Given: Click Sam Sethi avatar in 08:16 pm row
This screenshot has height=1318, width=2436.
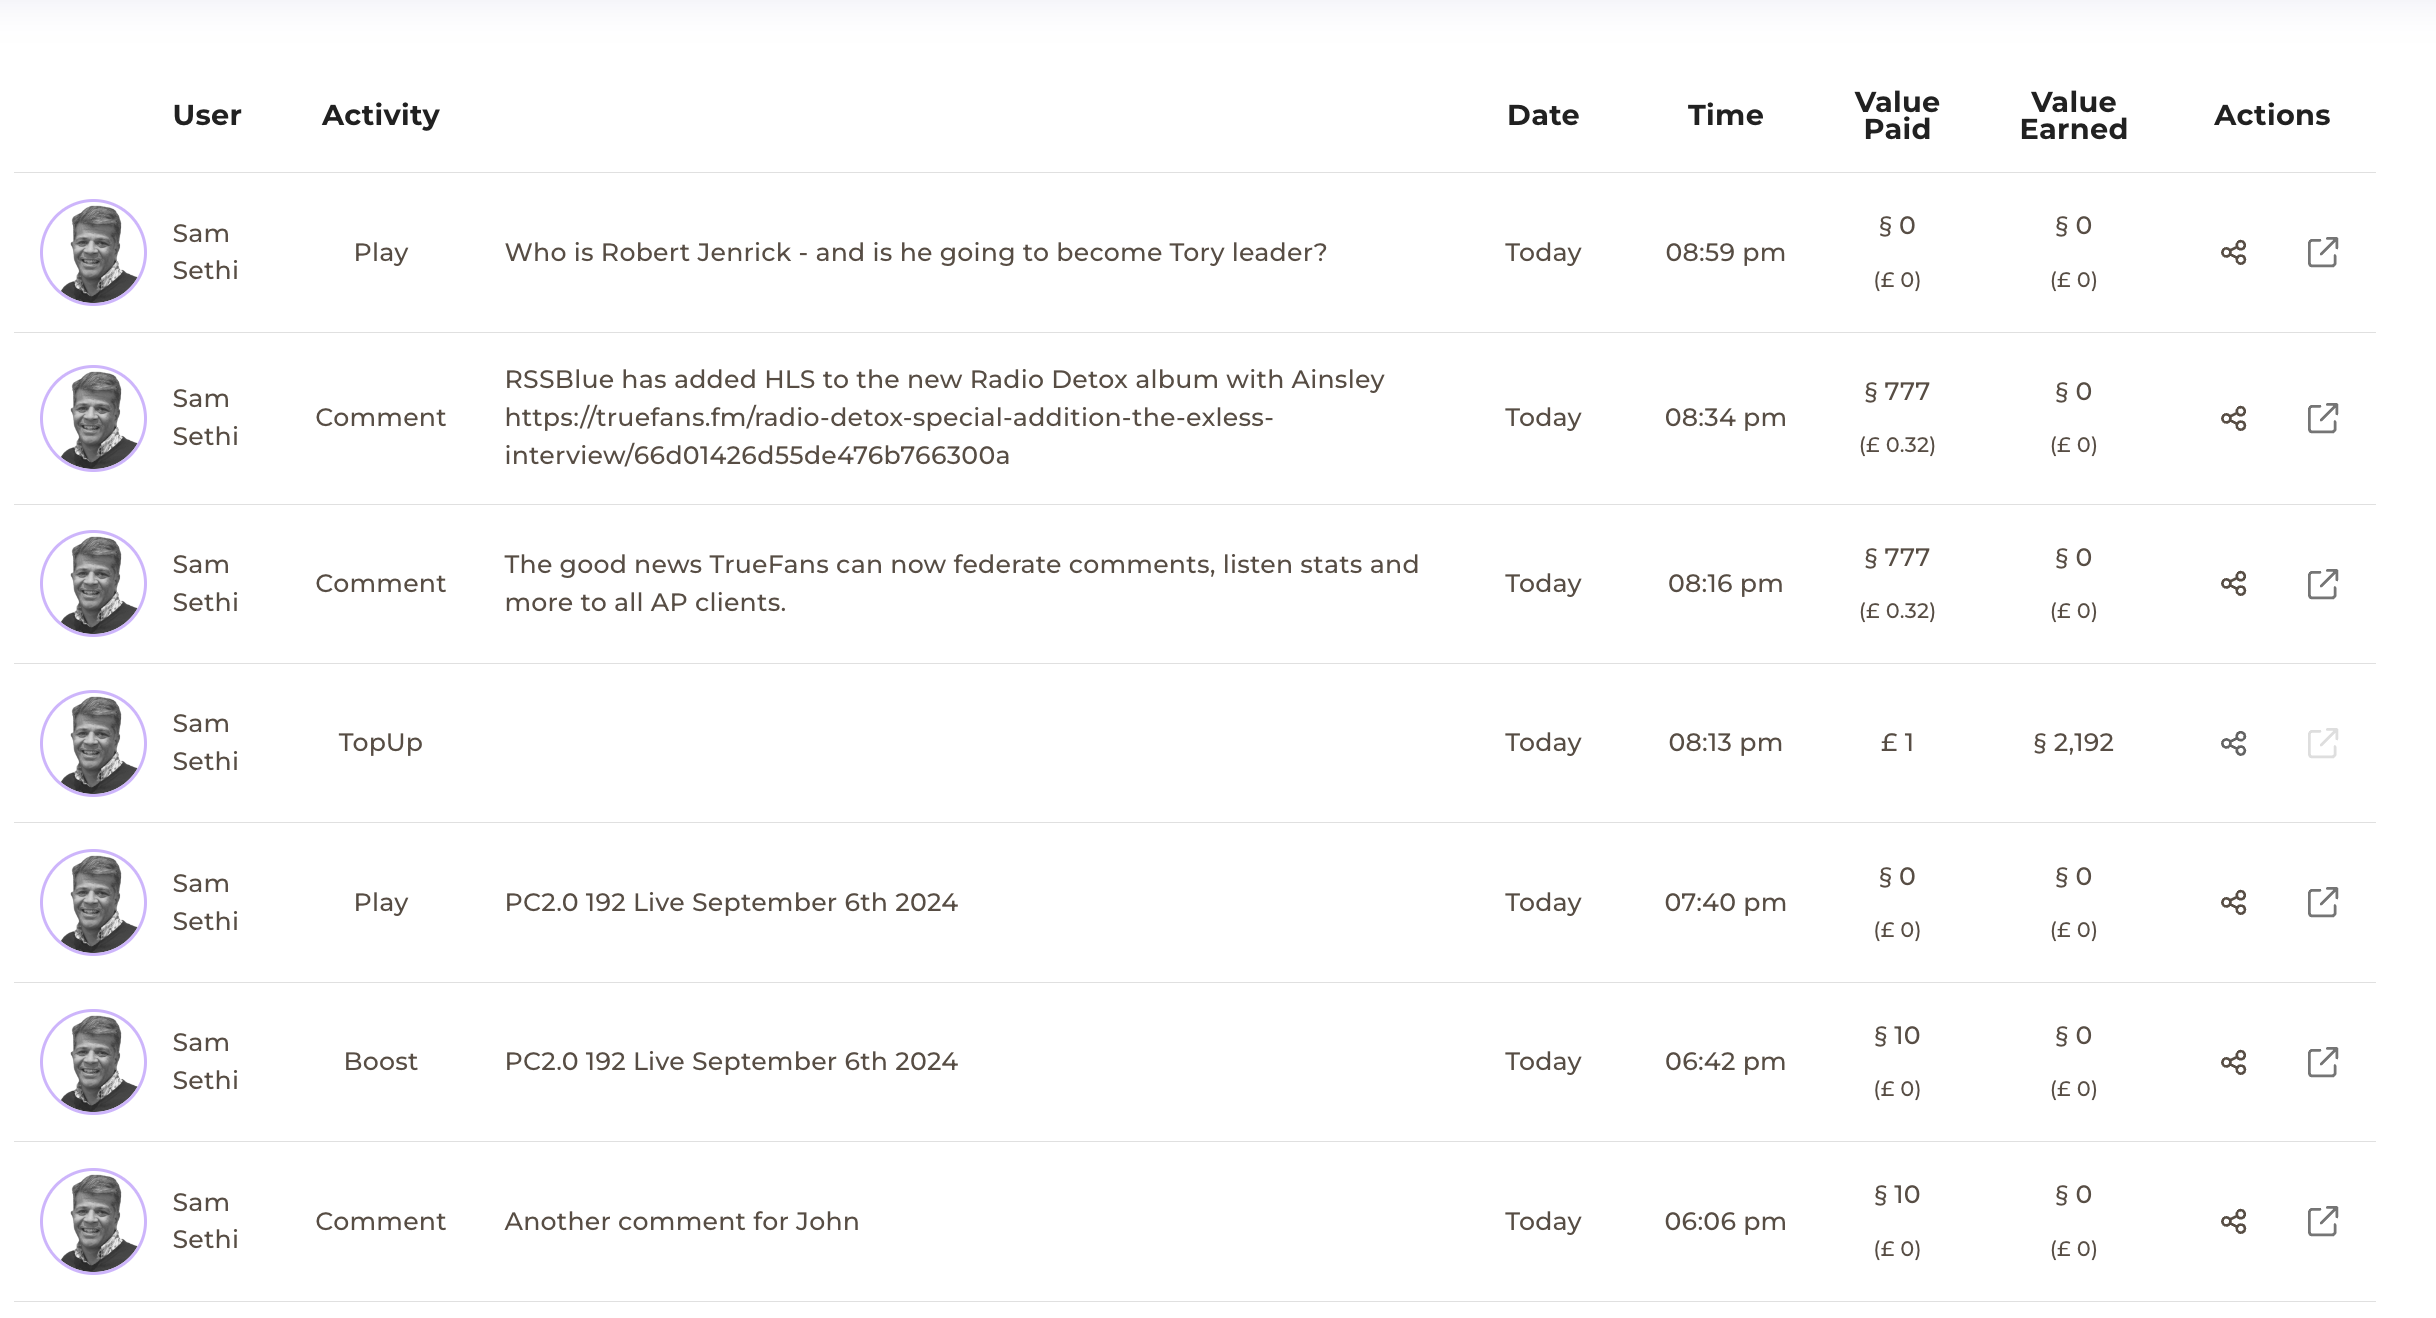Looking at the screenshot, I should (93, 583).
